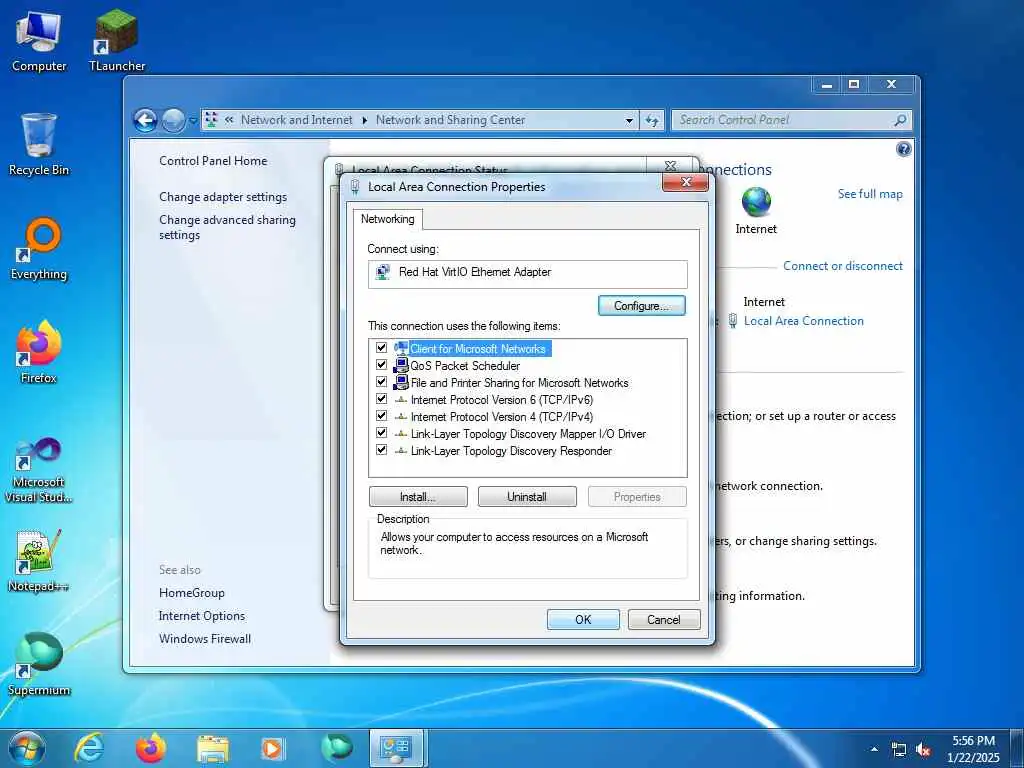This screenshot has width=1024, height=768.
Task: Select the Recycle Bin desktop icon
Action: [39, 145]
